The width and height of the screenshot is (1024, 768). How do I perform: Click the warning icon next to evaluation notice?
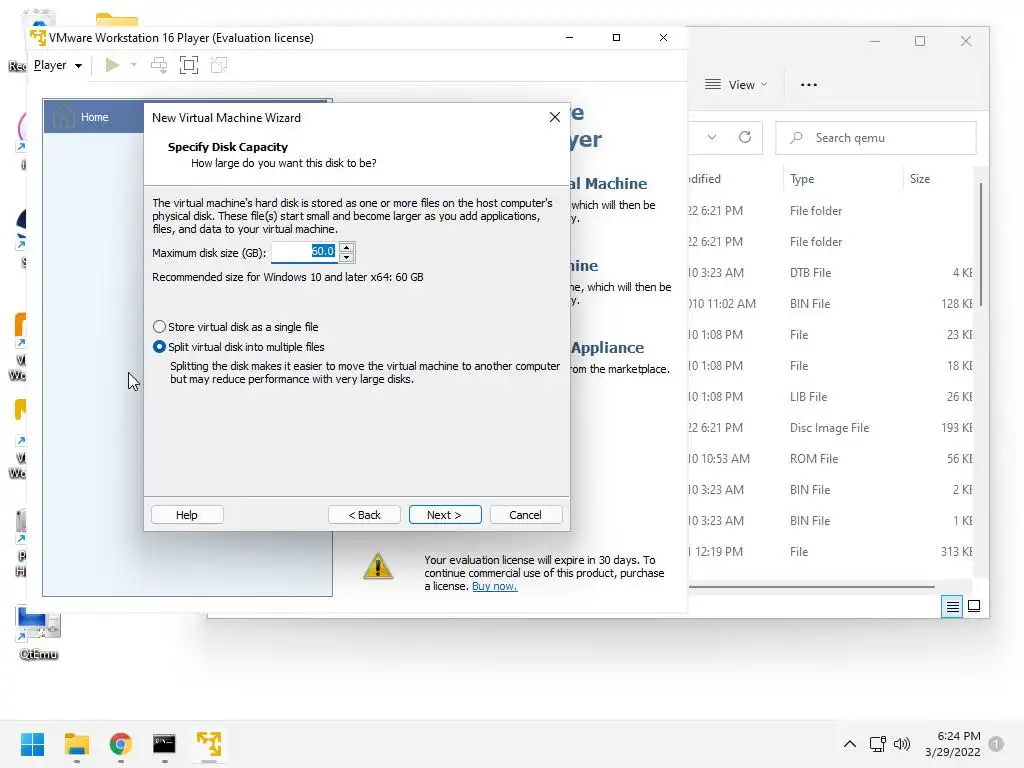[378, 566]
